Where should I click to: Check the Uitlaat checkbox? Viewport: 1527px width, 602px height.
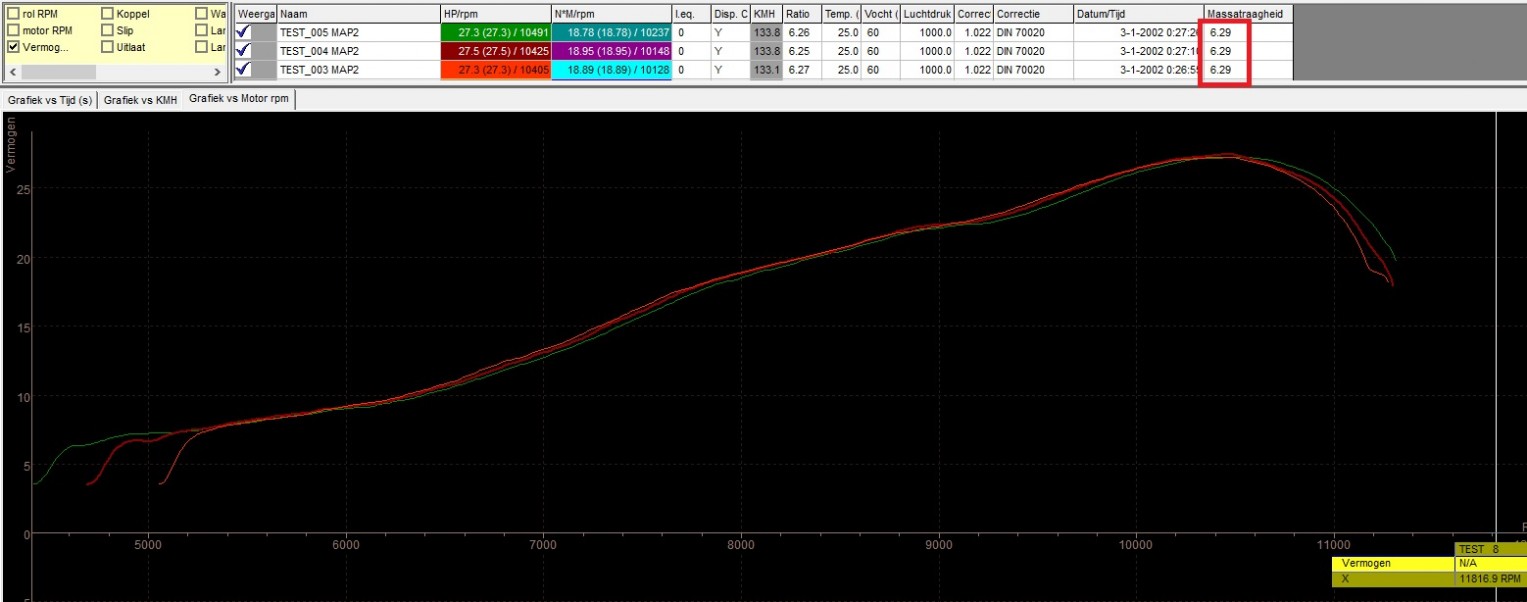coord(107,47)
